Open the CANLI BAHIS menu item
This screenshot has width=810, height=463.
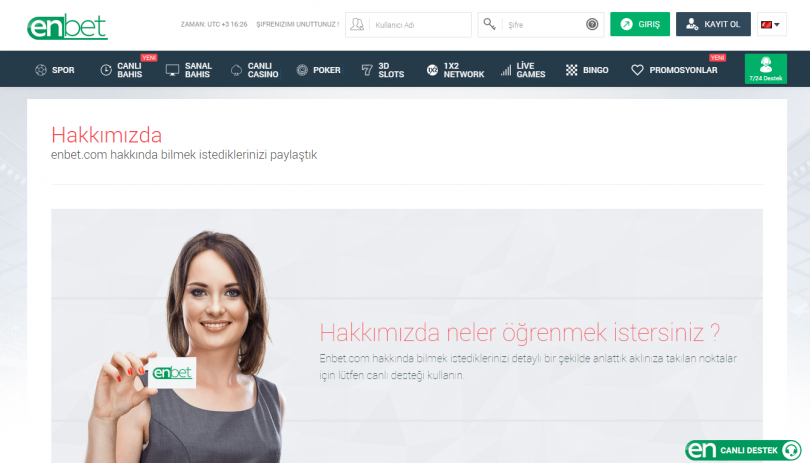(x=121, y=70)
